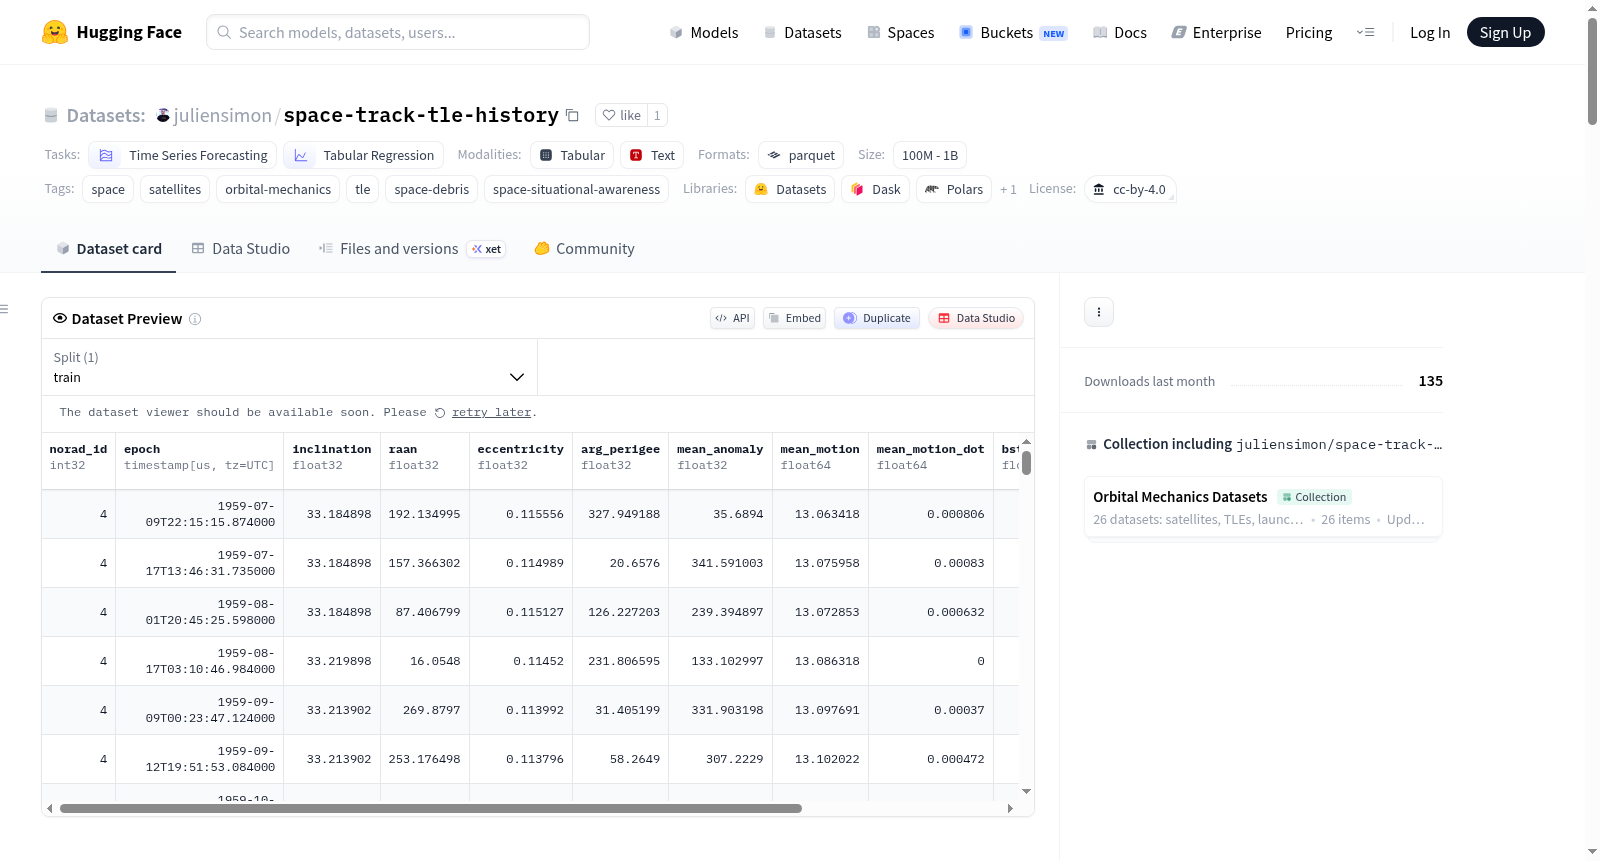Open the Orbital Mechanics Datasets collection
The height and width of the screenshot is (861, 1600).
[1263, 507]
